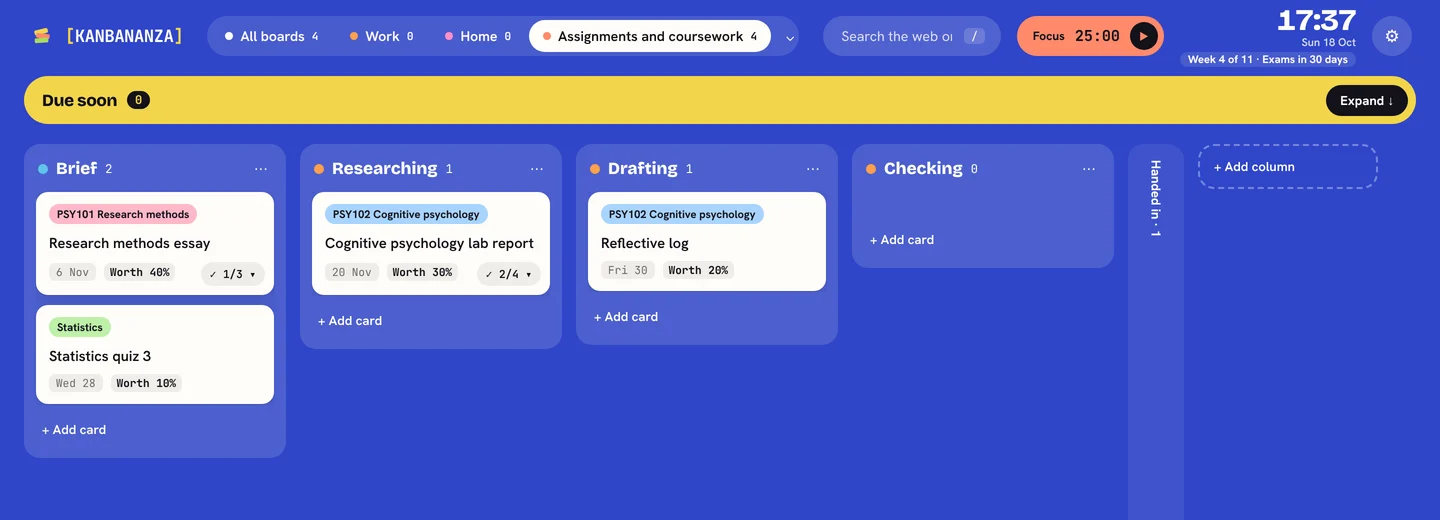Image resolution: width=1440 pixels, height=520 pixels.
Task: Click the Researching column title
Action: coord(385,168)
